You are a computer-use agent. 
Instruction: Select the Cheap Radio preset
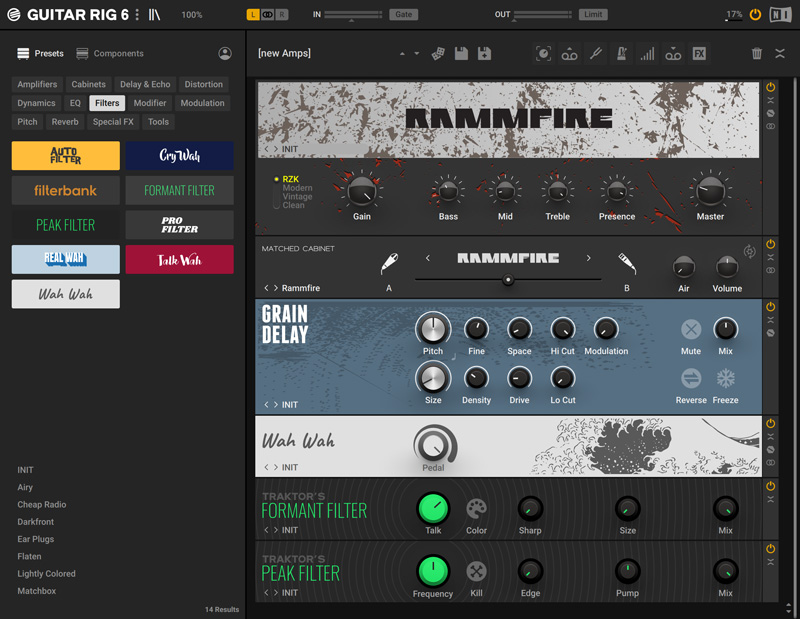pyautogui.click(x=42, y=505)
